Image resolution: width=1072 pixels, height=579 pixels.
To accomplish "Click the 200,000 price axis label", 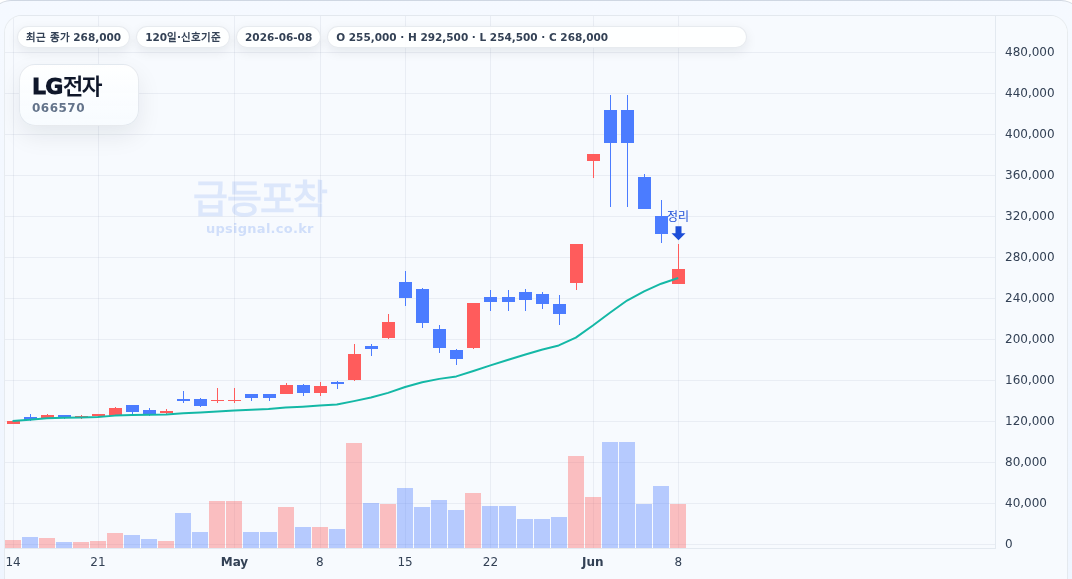I will [1029, 339].
